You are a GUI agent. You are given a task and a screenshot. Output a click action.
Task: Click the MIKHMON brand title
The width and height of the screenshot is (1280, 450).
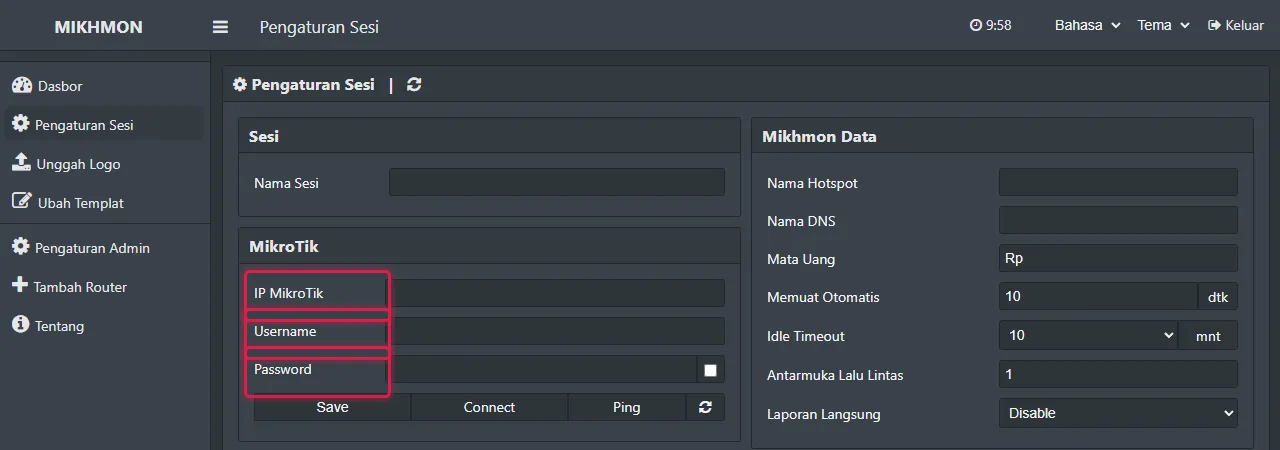click(x=98, y=27)
